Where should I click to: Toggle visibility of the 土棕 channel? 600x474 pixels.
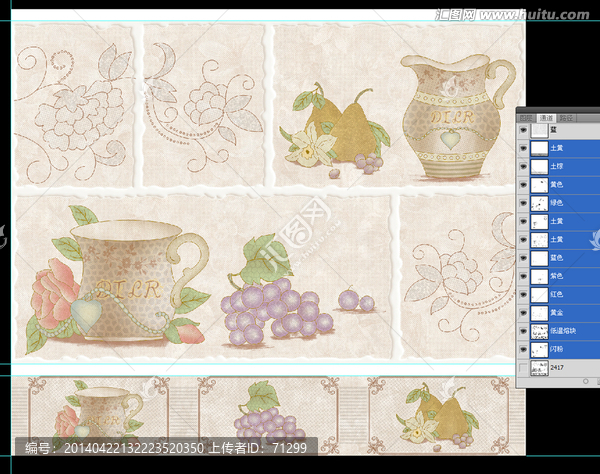(523, 166)
